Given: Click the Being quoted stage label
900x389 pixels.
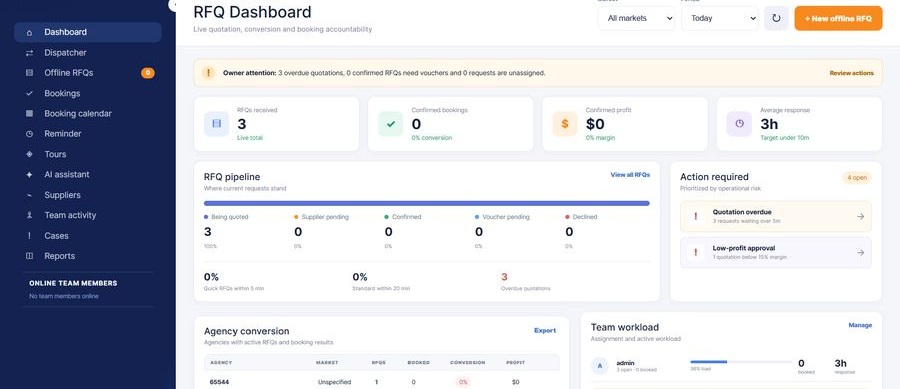Looking at the screenshot, I should point(230,217).
